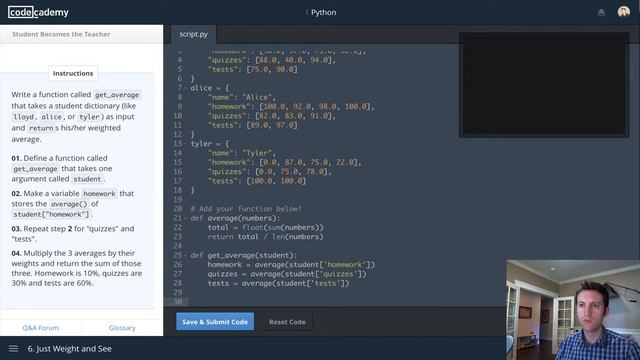The image size is (640, 360).
Task: Open the Q&A Forum link
Action: coord(41,328)
